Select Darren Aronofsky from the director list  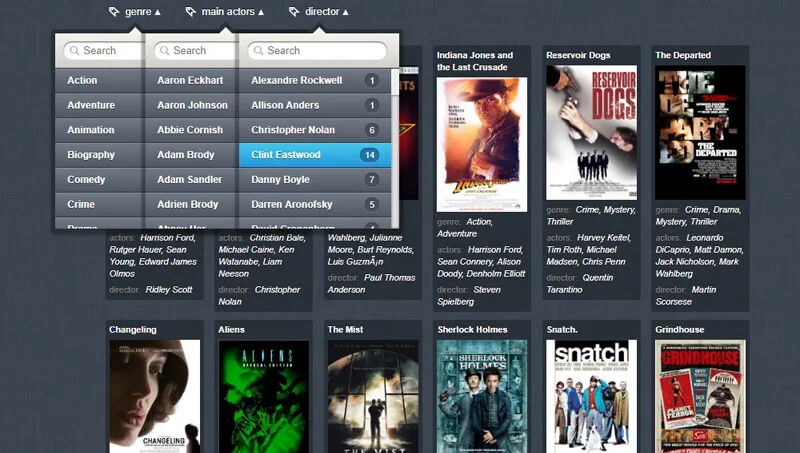(x=292, y=204)
